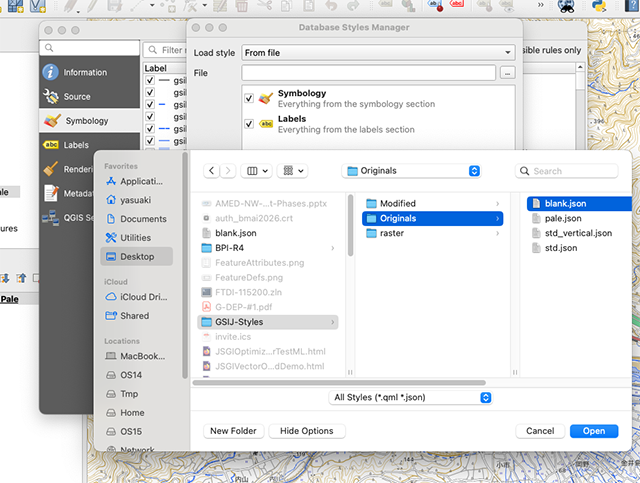Open the Modified folder
Image resolution: width=640 pixels, height=483 pixels.
tap(433, 203)
